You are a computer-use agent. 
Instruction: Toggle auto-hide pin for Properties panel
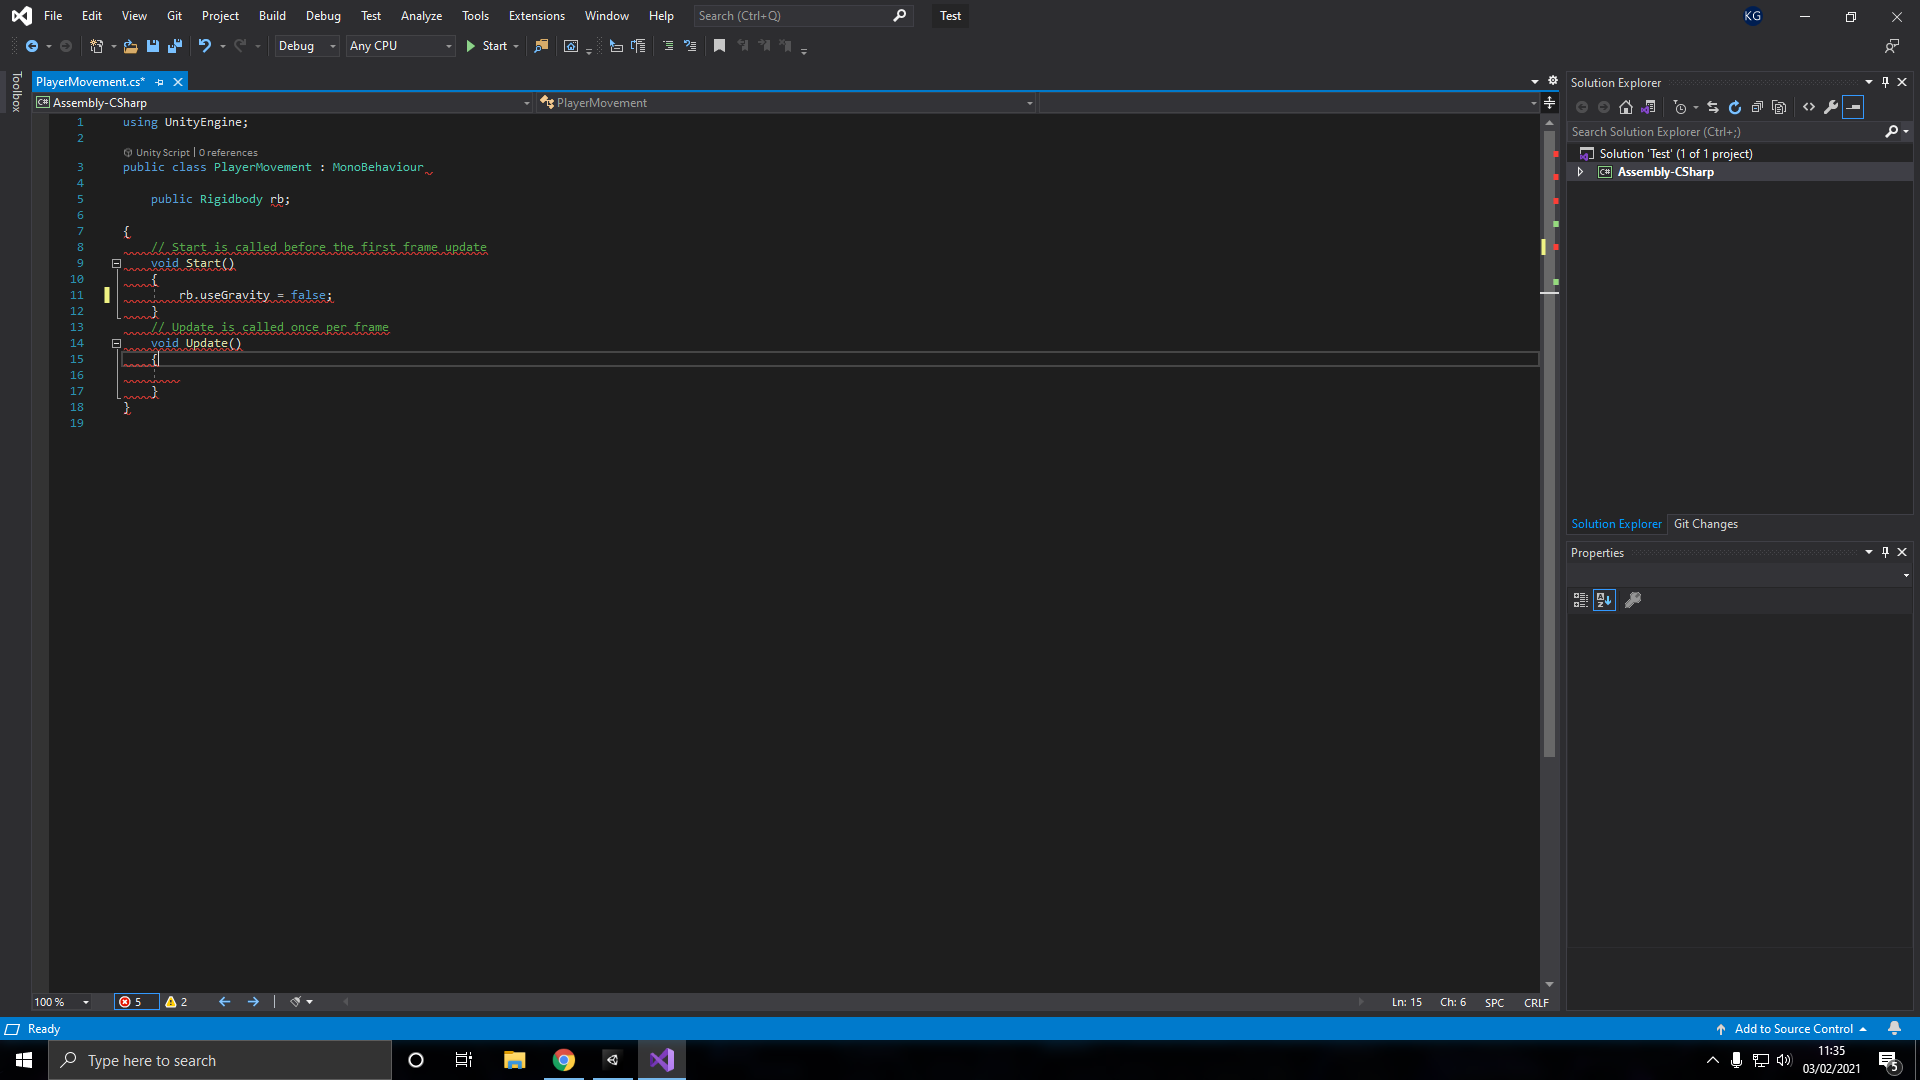coord(1885,552)
